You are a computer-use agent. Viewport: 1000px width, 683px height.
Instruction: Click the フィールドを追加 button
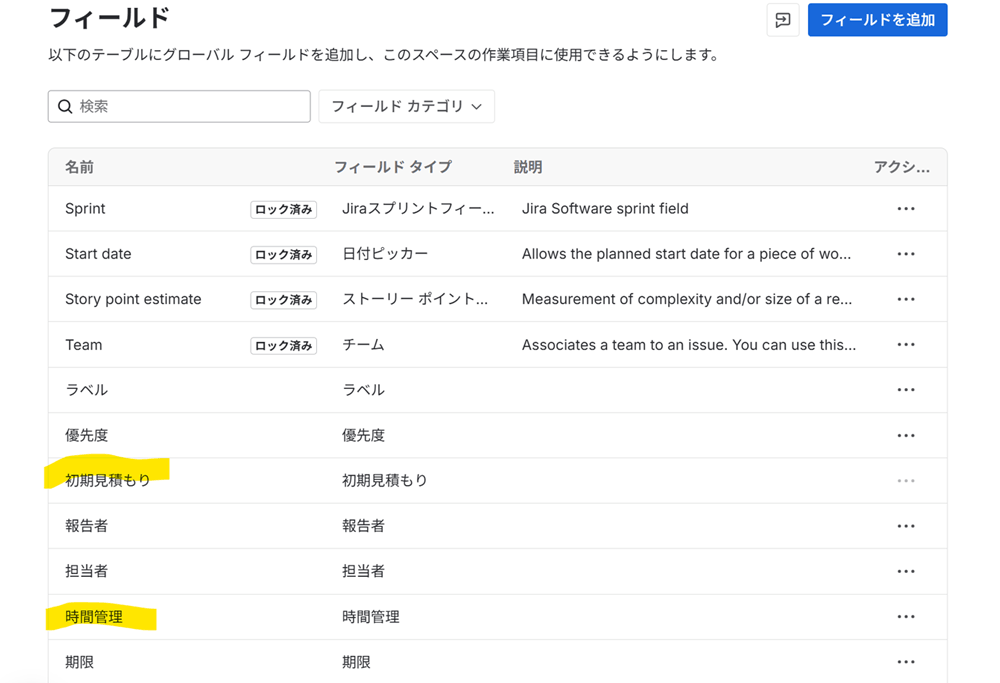(x=877, y=20)
